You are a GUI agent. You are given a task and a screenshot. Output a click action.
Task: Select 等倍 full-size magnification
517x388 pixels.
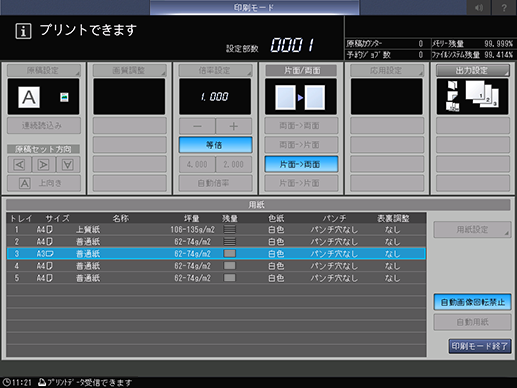click(215, 145)
